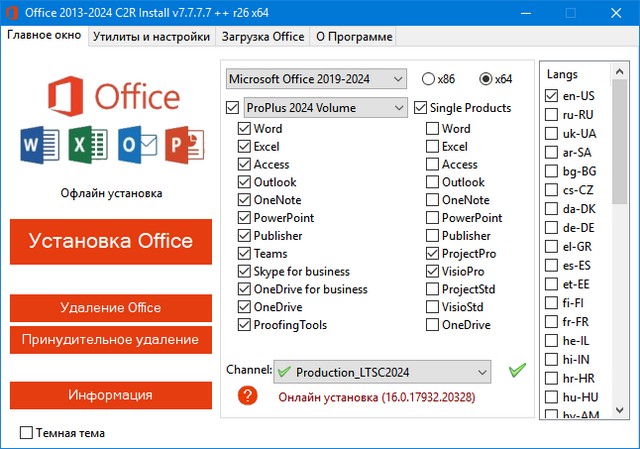Uncheck the Teams checkbox under ProPlus

coord(245,254)
